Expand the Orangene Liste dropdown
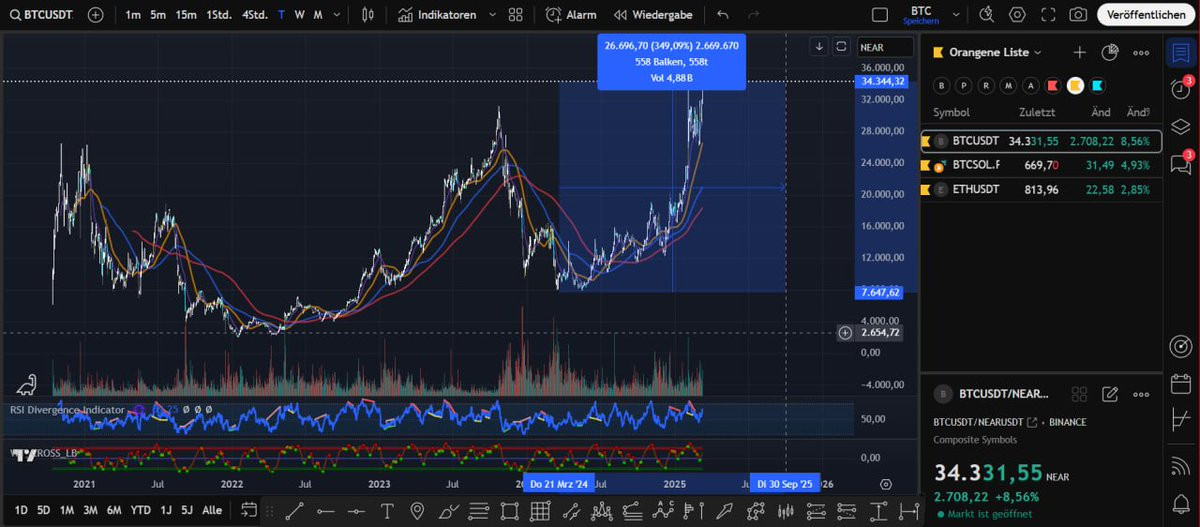The height and width of the screenshot is (527, 1200). pos(994,52)
